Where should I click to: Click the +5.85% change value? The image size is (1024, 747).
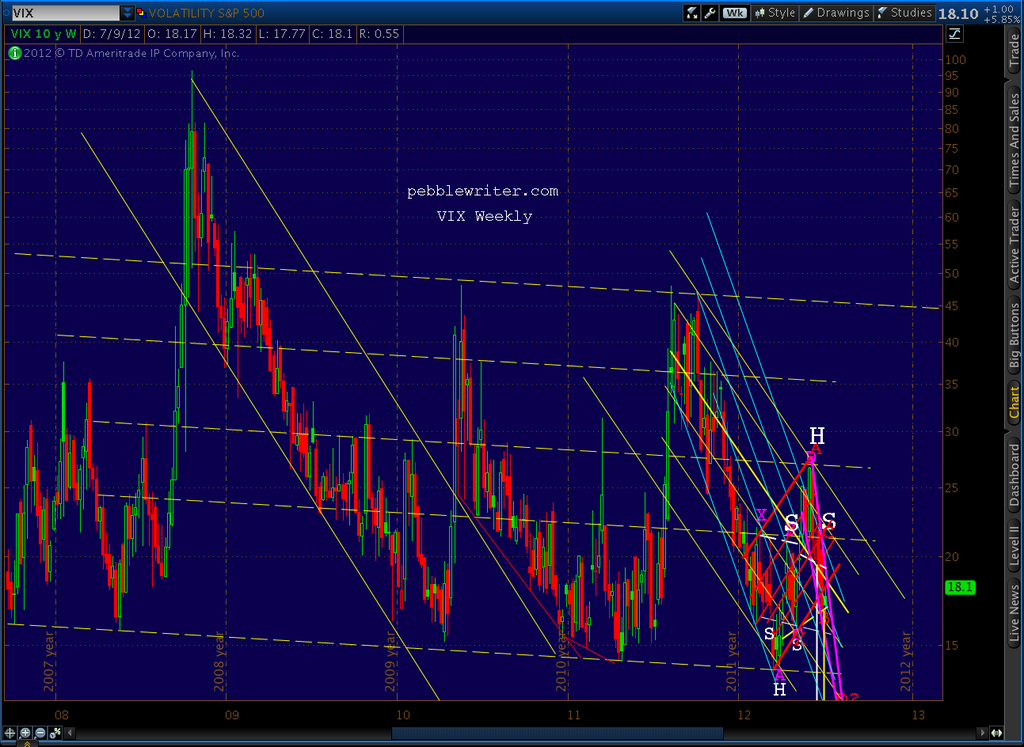[1001, 20]
